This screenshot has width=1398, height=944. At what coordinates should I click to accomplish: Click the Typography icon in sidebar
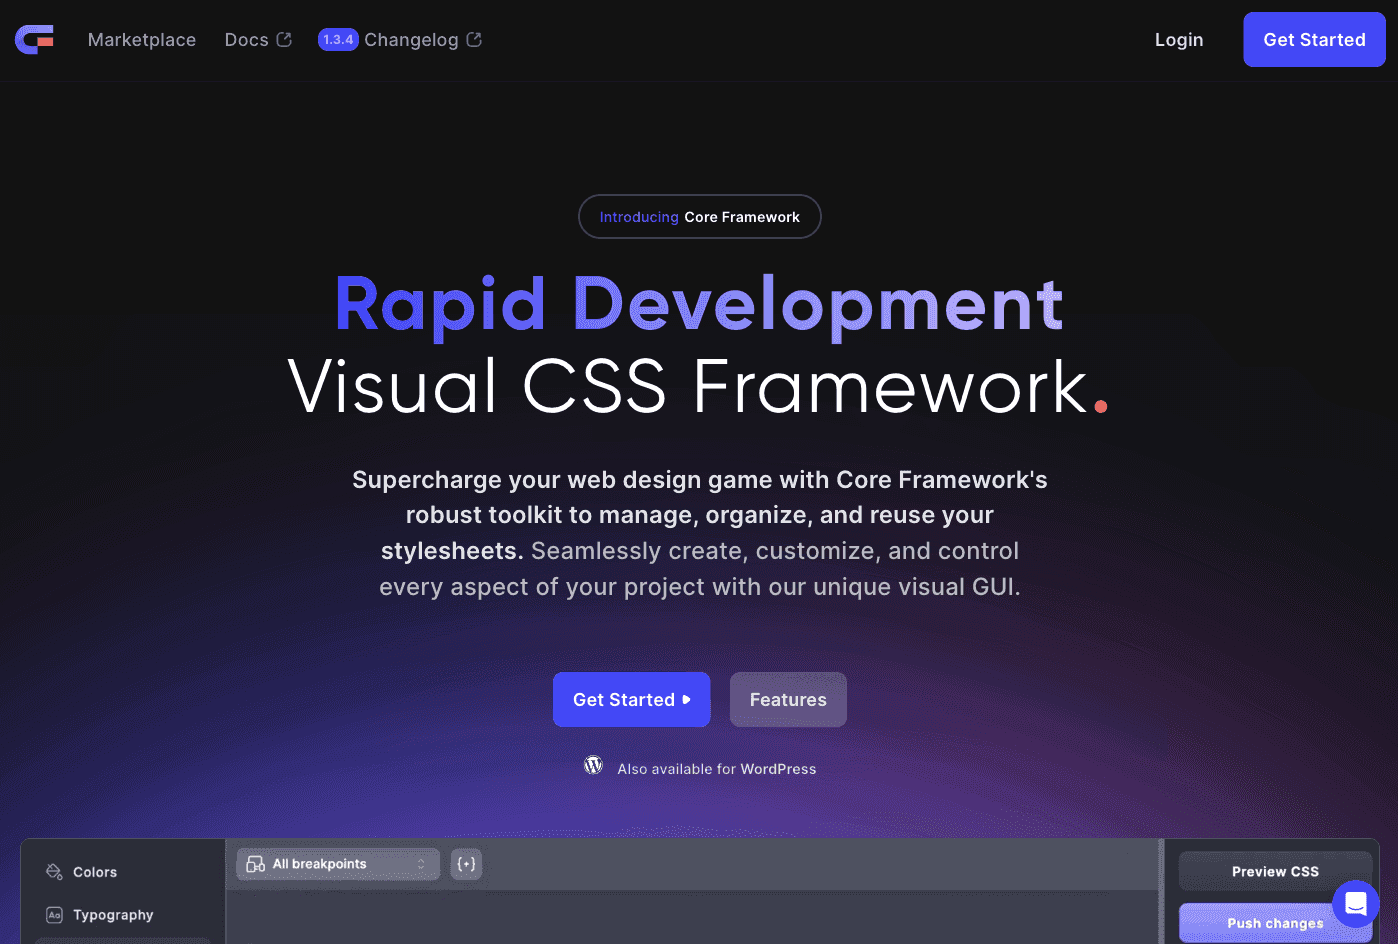point(54,915)
